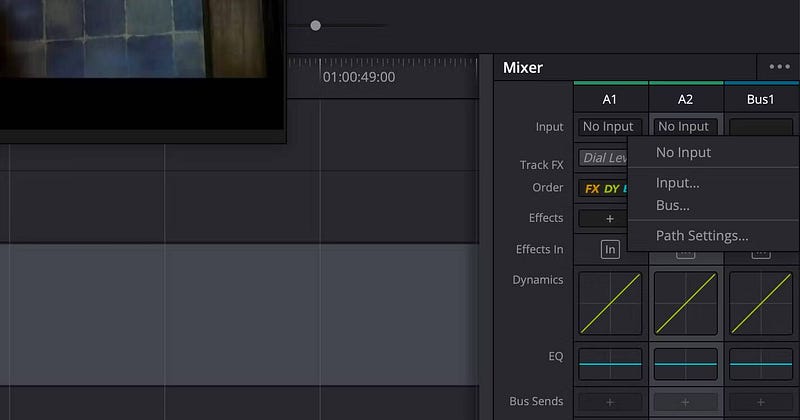The image size is (800, 420).
Task: Click the zoom slider handle above the timeline
Action: point(315,26)
